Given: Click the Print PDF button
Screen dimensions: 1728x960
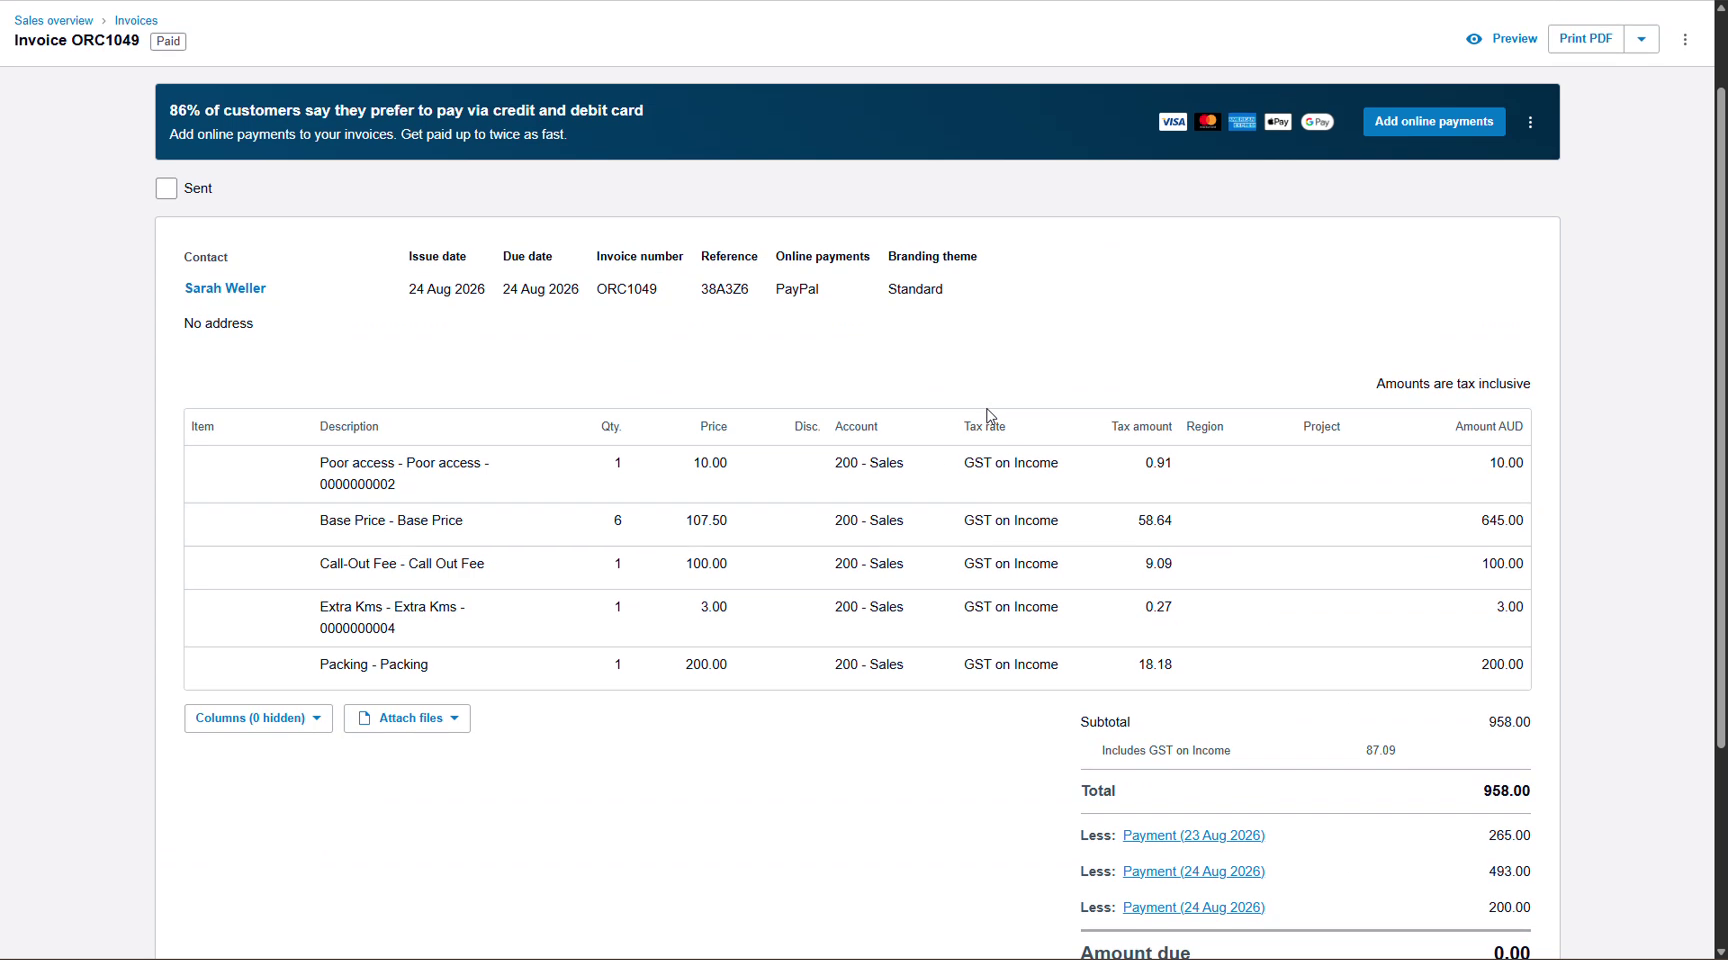Looking at the screenshot, I should [1586, 39].
